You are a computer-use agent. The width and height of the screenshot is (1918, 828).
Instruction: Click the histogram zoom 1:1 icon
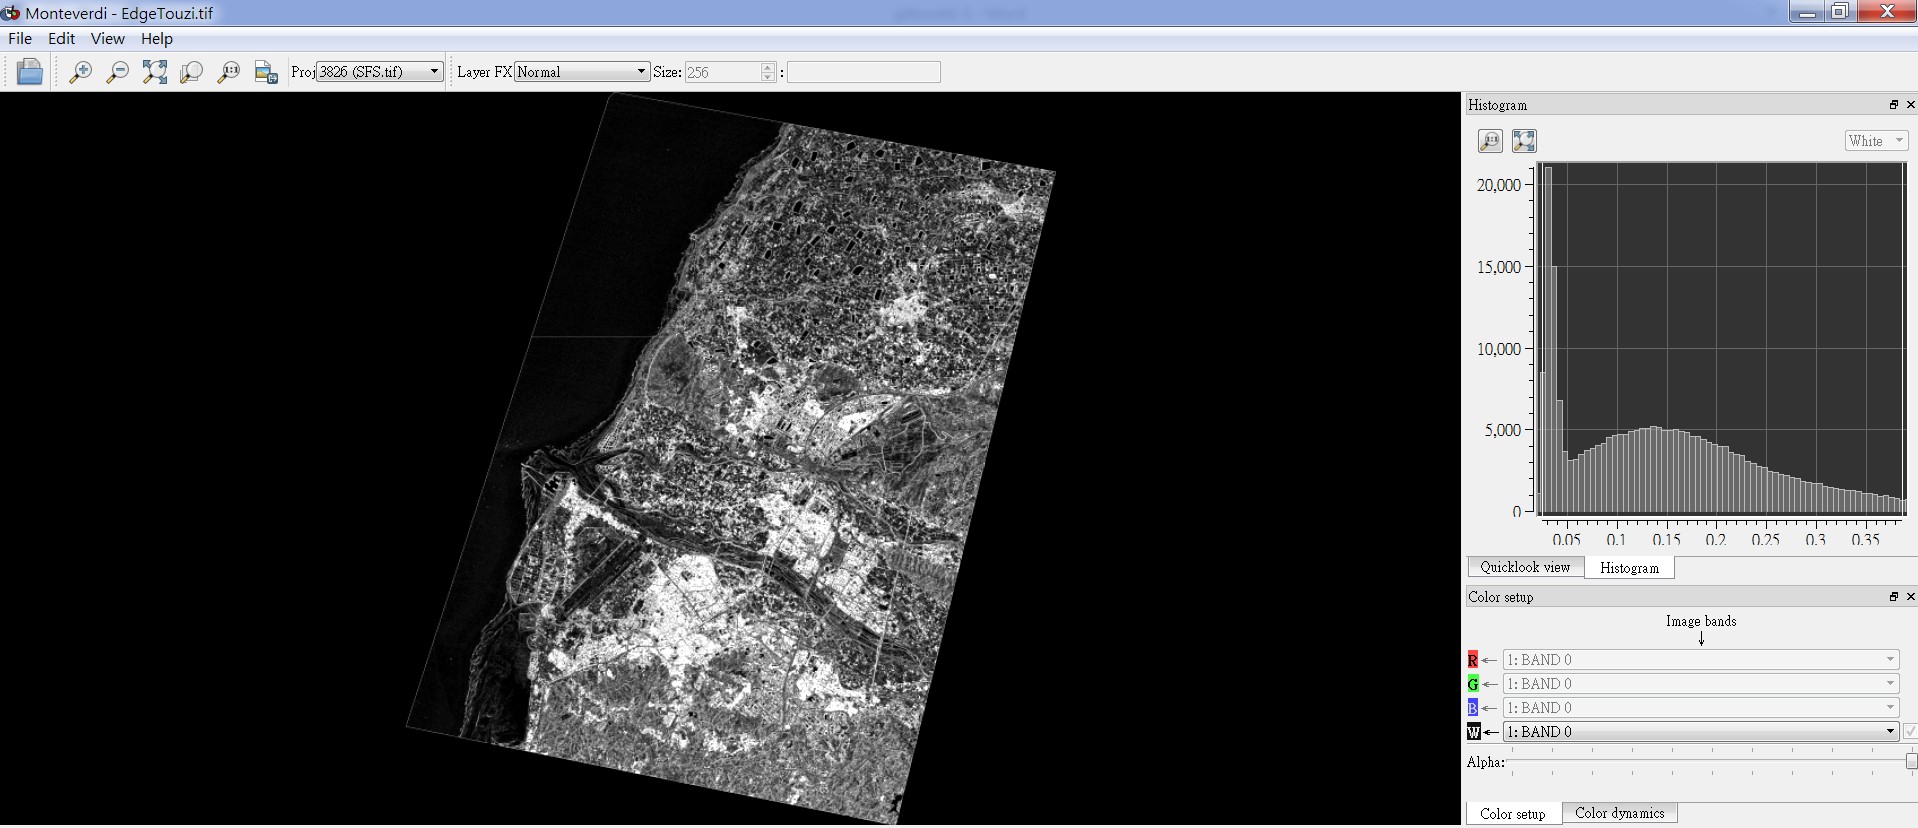pos(1490,141)
